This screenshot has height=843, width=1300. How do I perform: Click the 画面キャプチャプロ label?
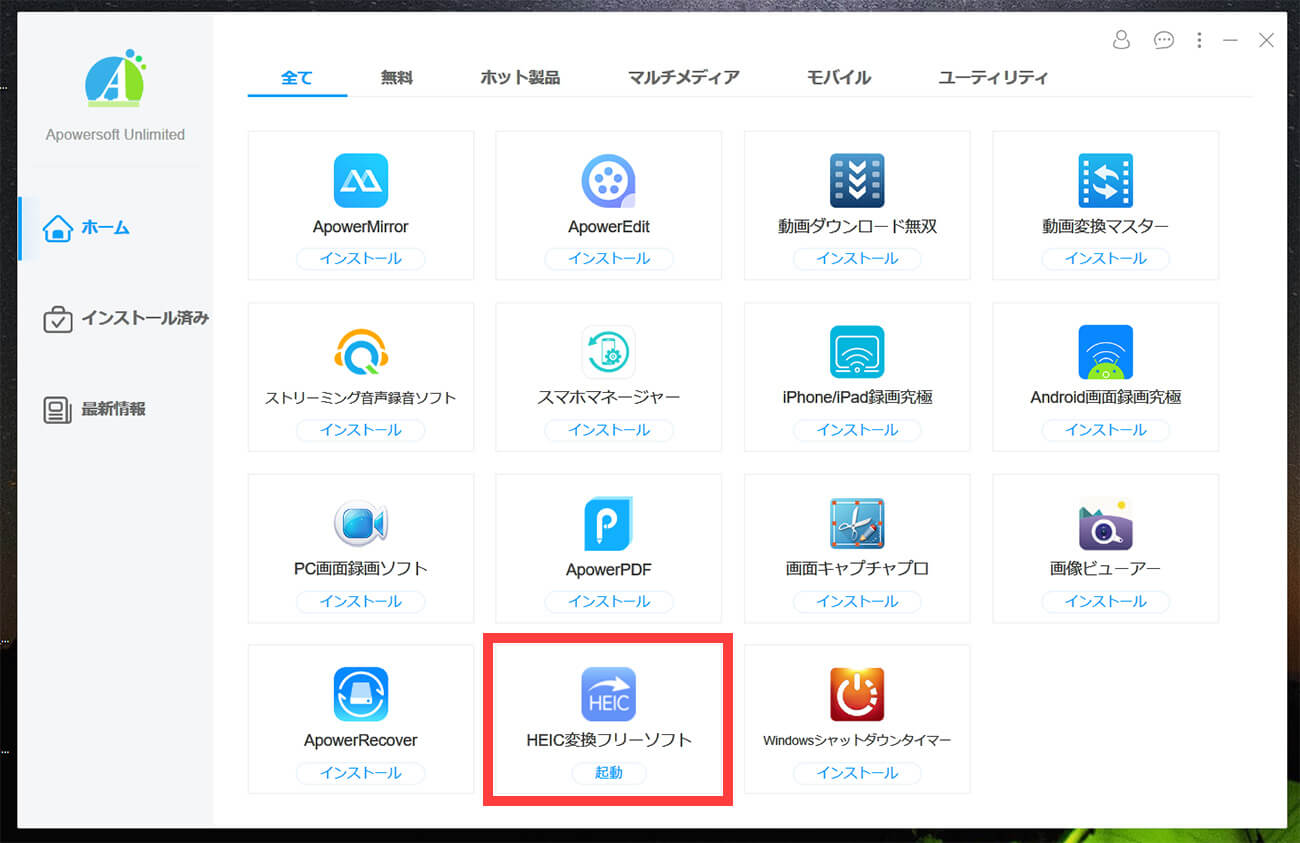[857, 569]
